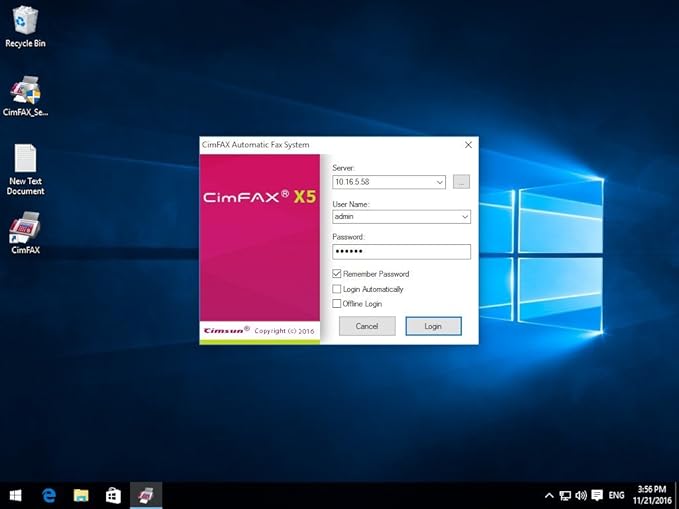Expand the User Name dropdown
679x509 pixels.
pyautogui.click(x=465, y=216)
